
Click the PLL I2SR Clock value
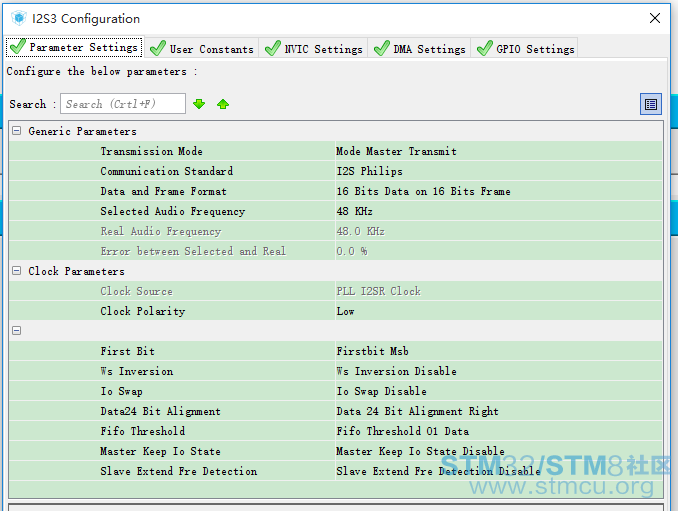[378, 291]
